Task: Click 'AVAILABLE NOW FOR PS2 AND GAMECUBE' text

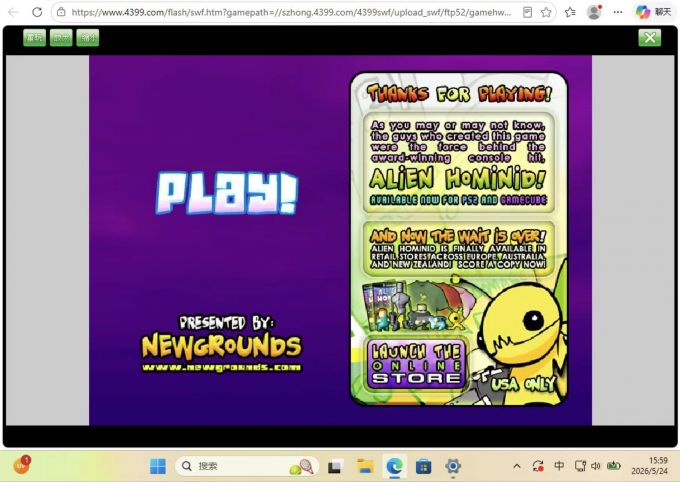Action: (x=458, y=200)
